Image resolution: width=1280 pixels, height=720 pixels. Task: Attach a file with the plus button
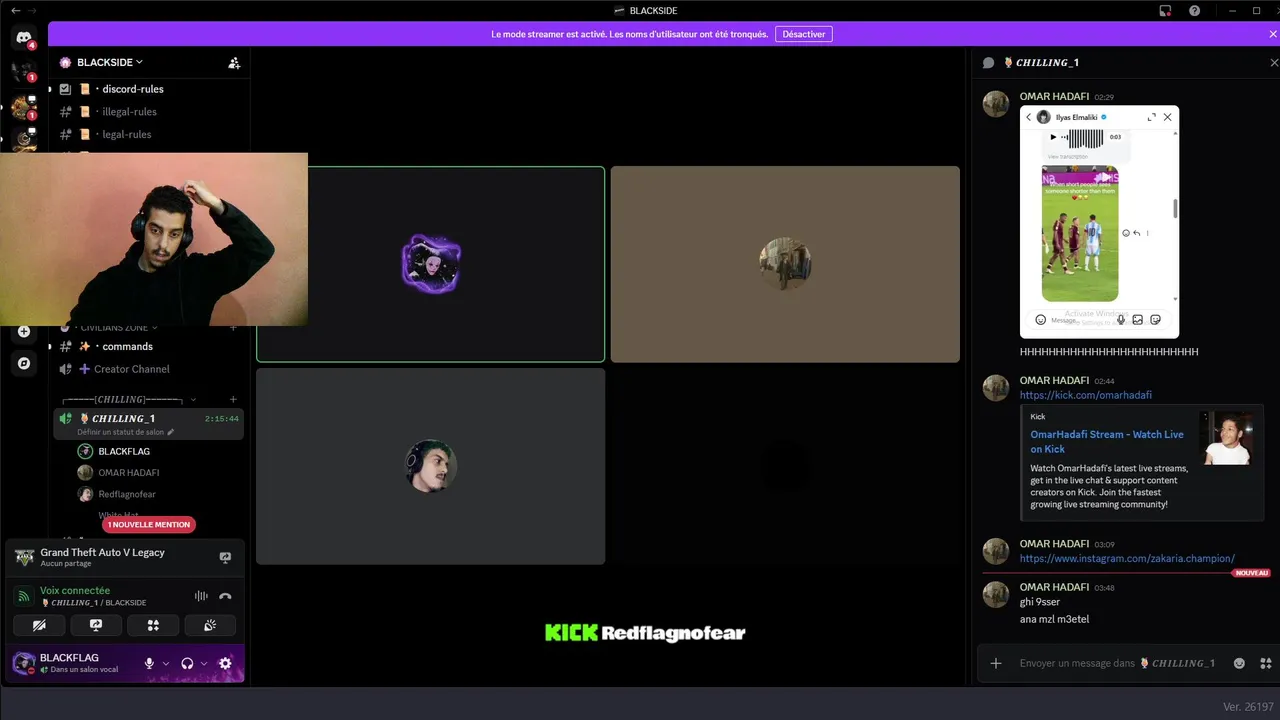pyautogui.click(x=995, y=663)
